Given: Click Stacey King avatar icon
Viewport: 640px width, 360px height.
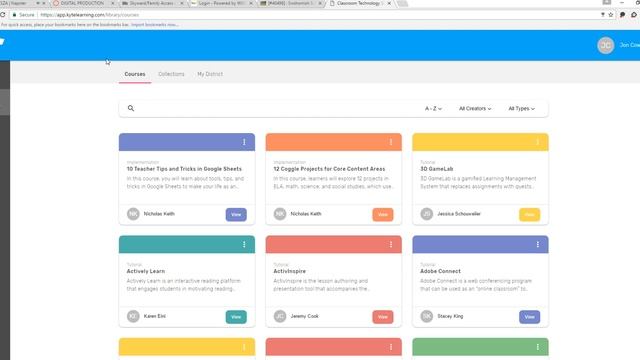Looking at the screenshot, I should (427, 316).
